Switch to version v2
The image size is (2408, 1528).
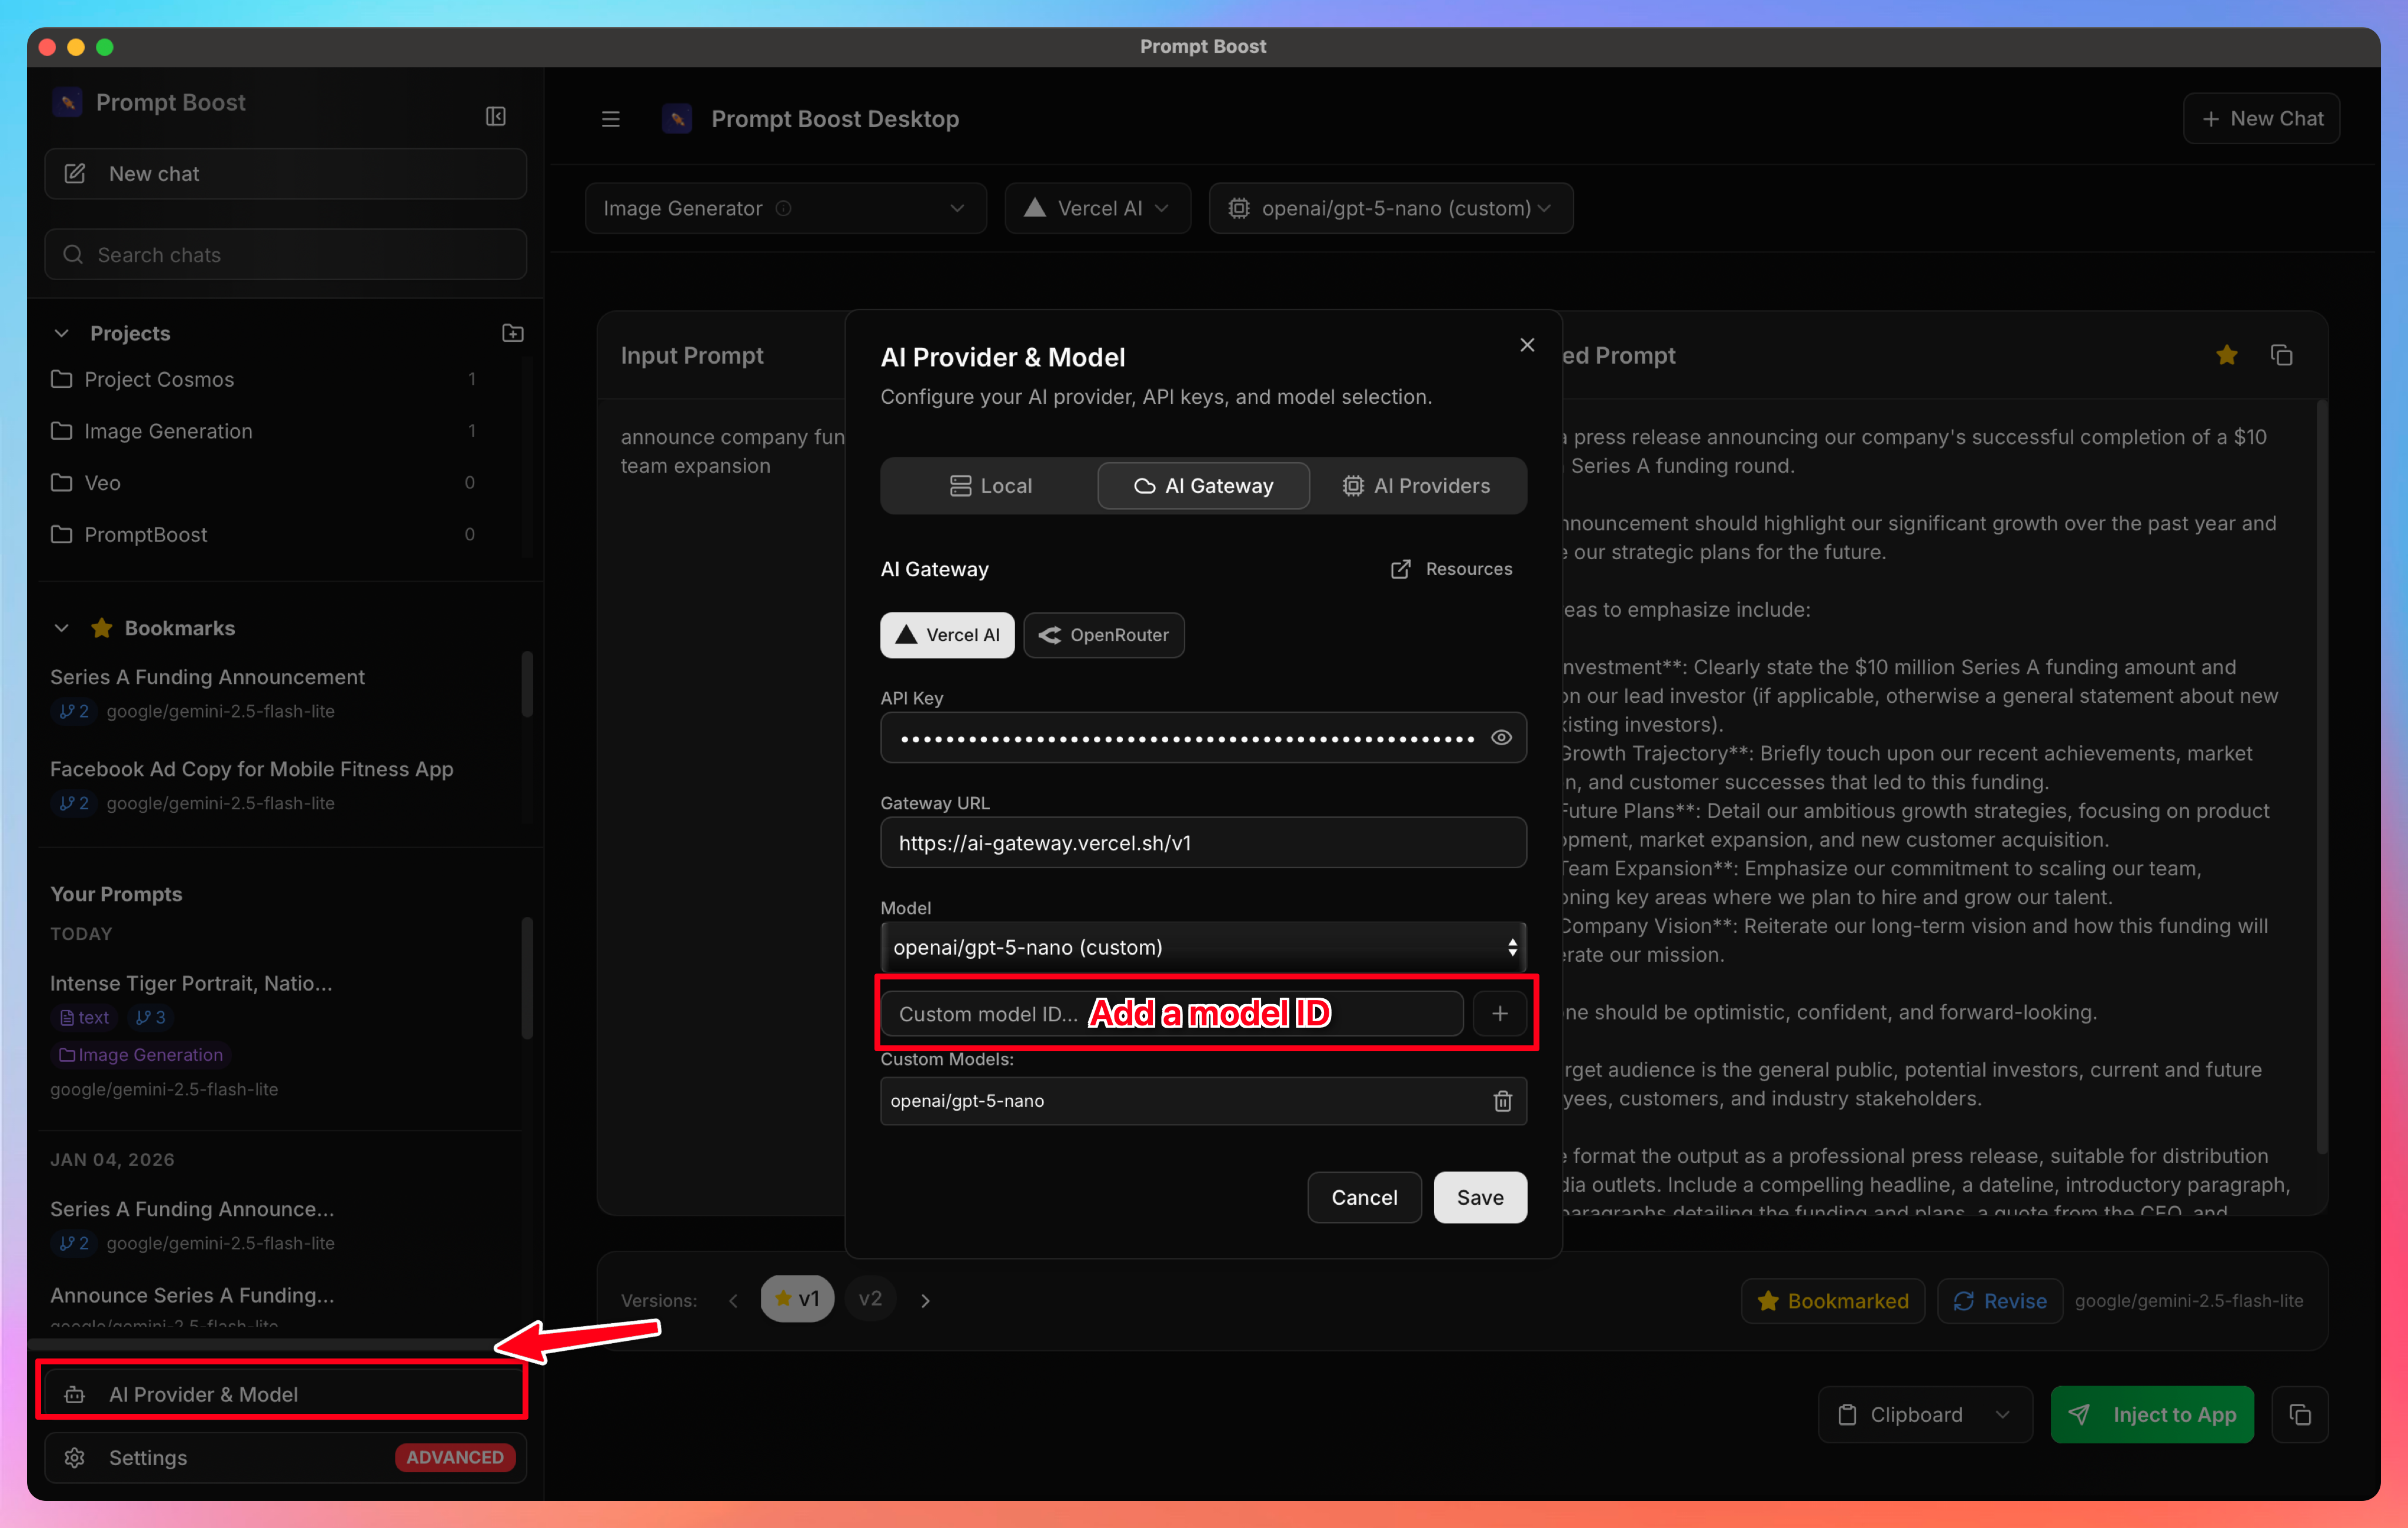[x=869, y=1298]
